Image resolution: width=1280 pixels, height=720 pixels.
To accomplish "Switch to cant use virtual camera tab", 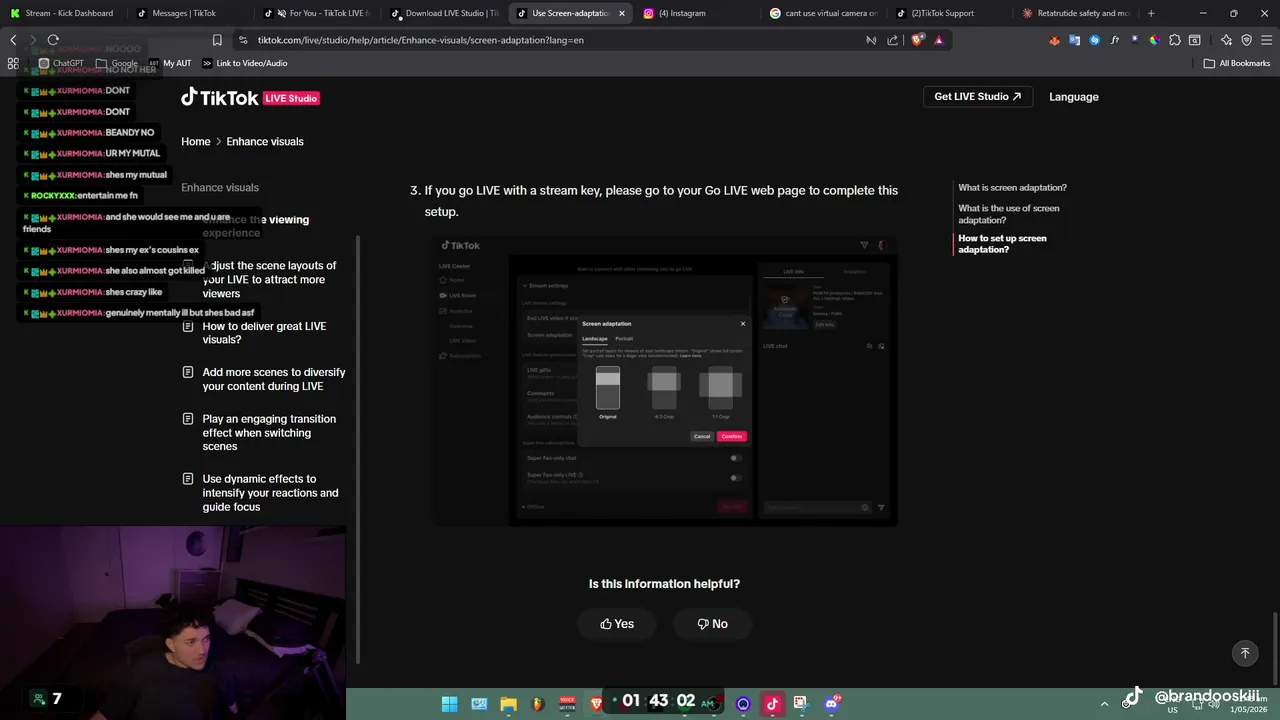I will 822,13.
